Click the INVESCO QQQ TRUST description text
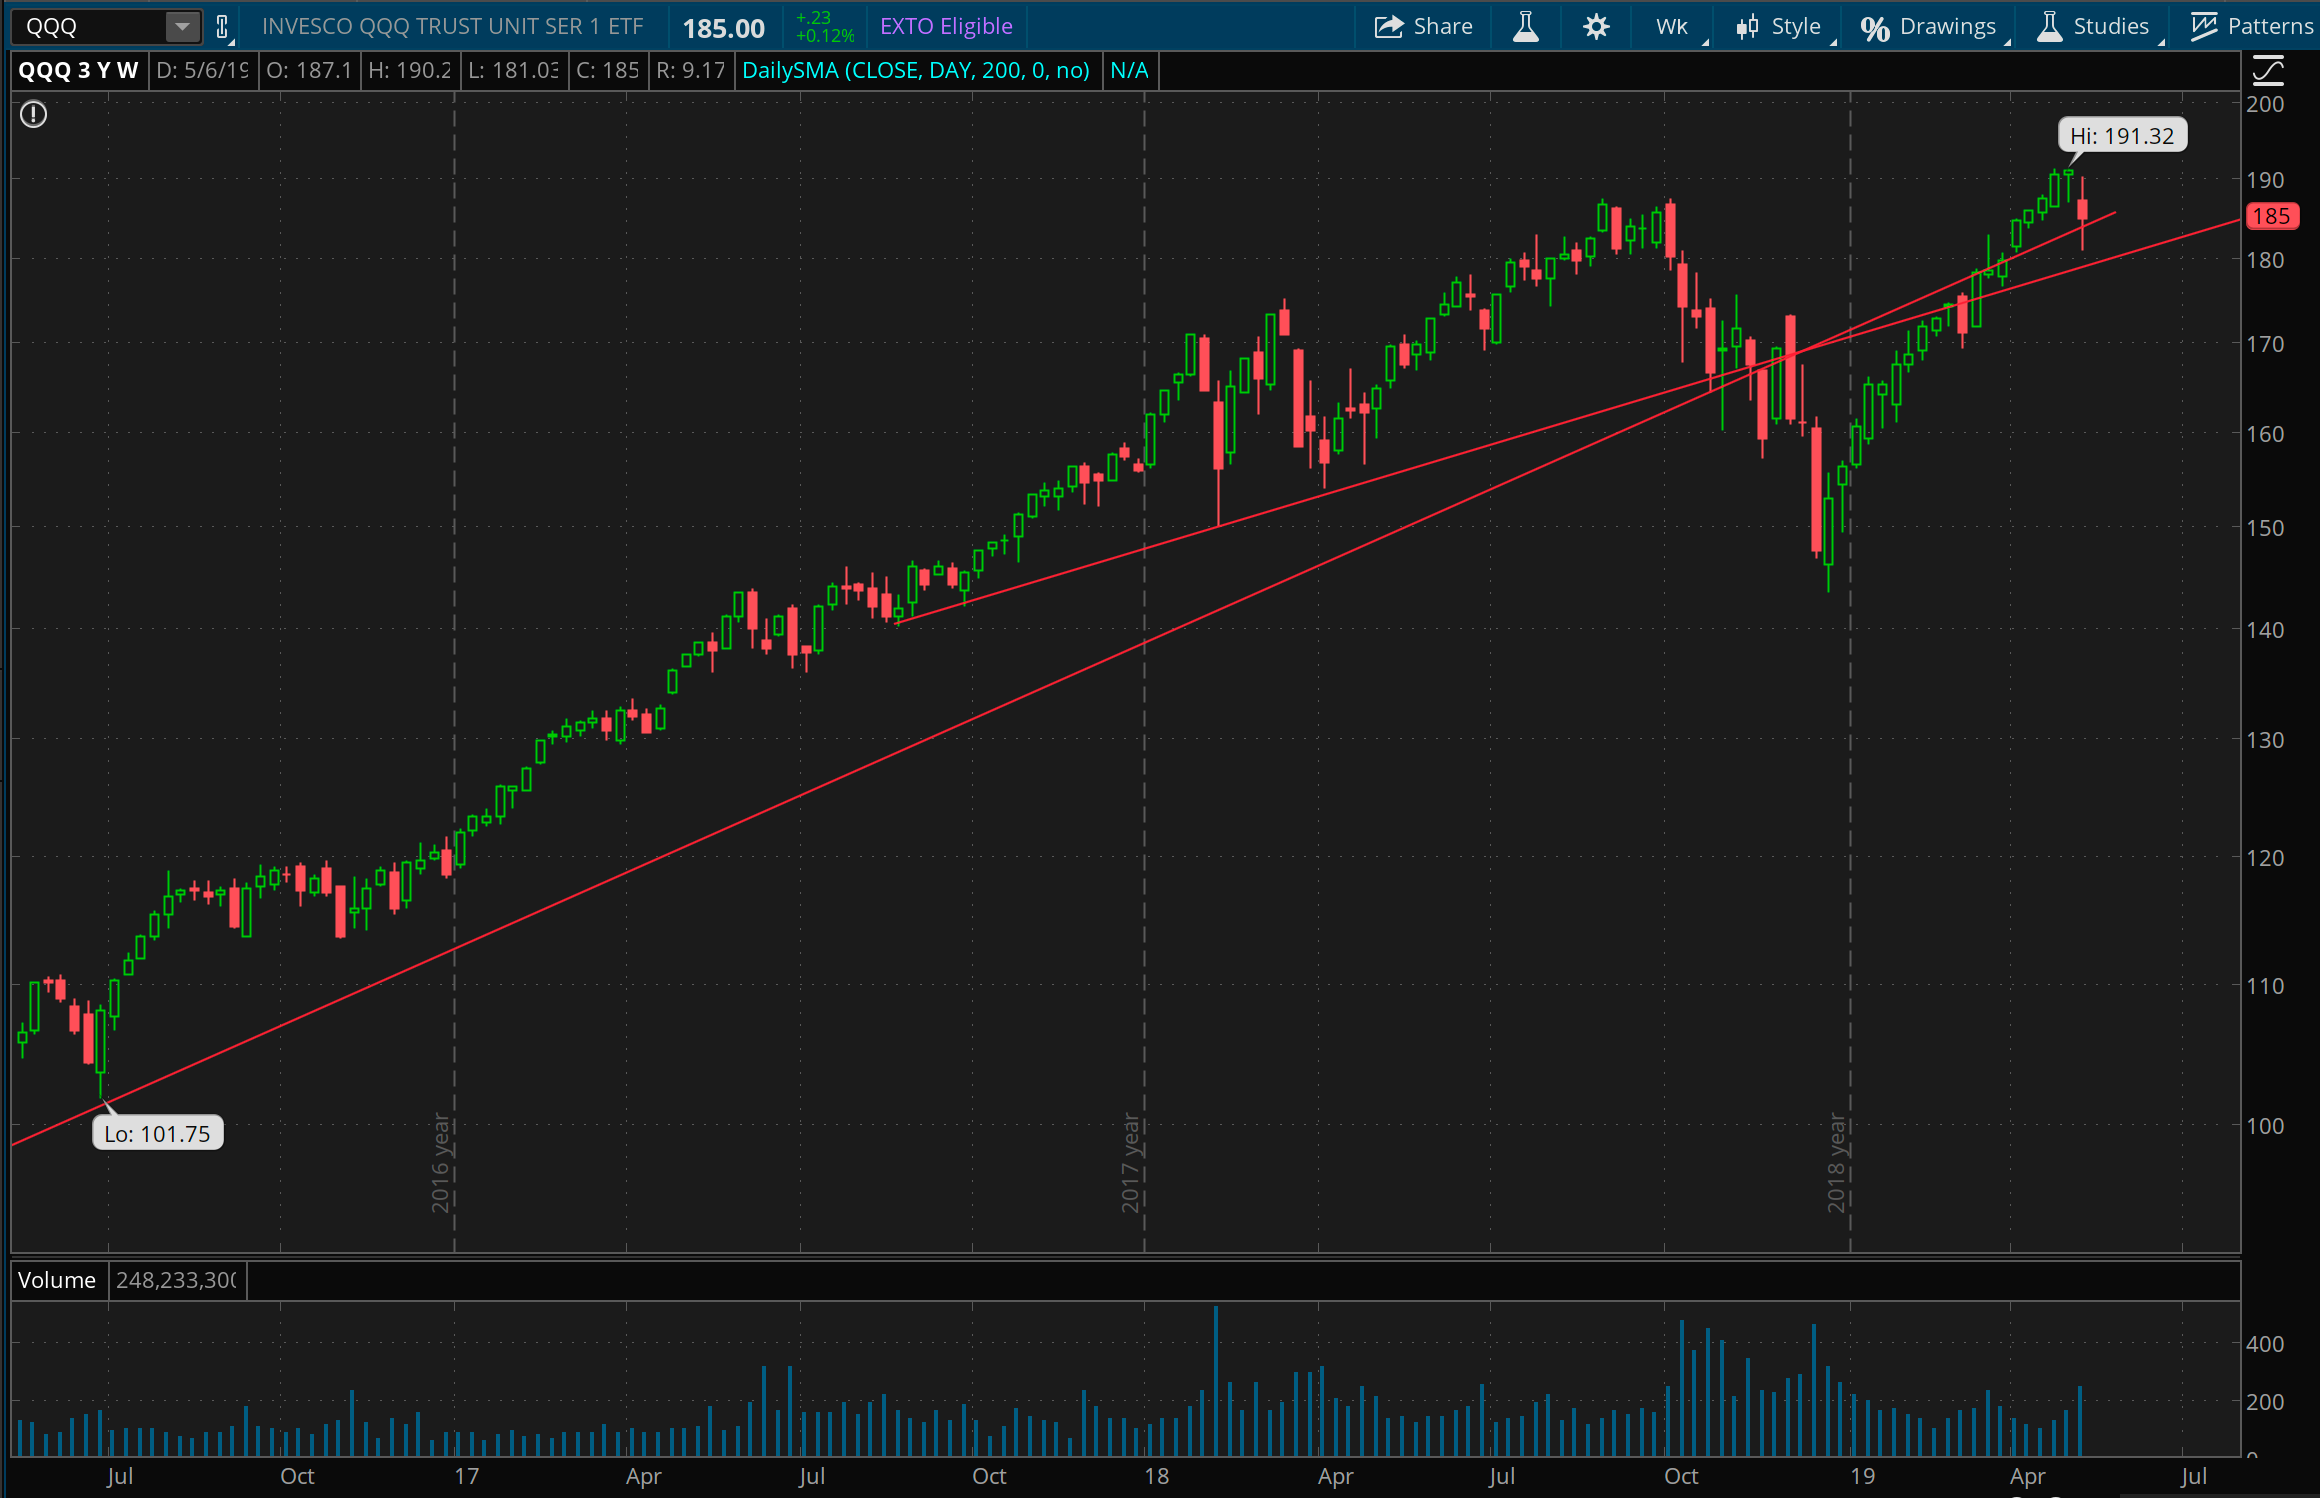Screen dimensions: 2320x1498 452,27
